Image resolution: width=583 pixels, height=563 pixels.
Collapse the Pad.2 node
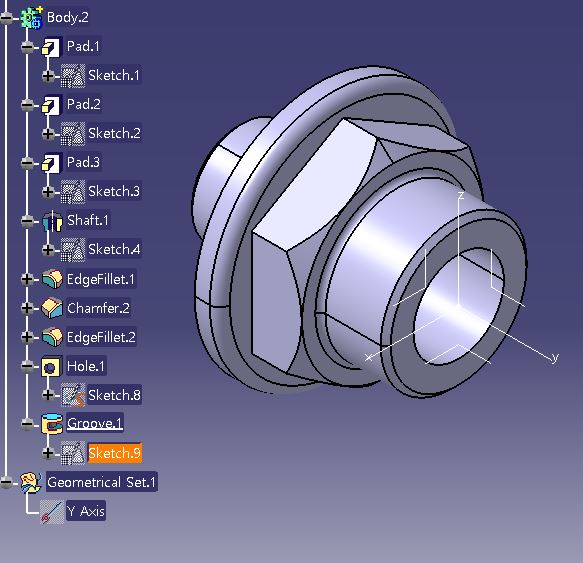[x=28, y=105]
